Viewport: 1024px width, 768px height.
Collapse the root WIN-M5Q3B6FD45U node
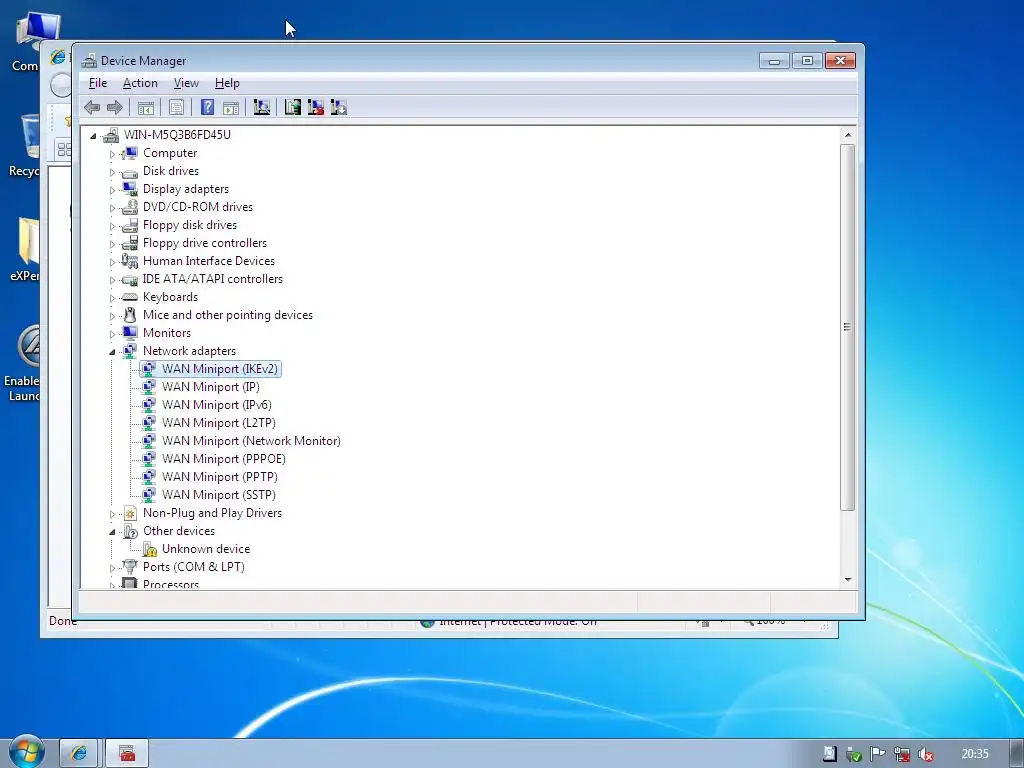93,136
